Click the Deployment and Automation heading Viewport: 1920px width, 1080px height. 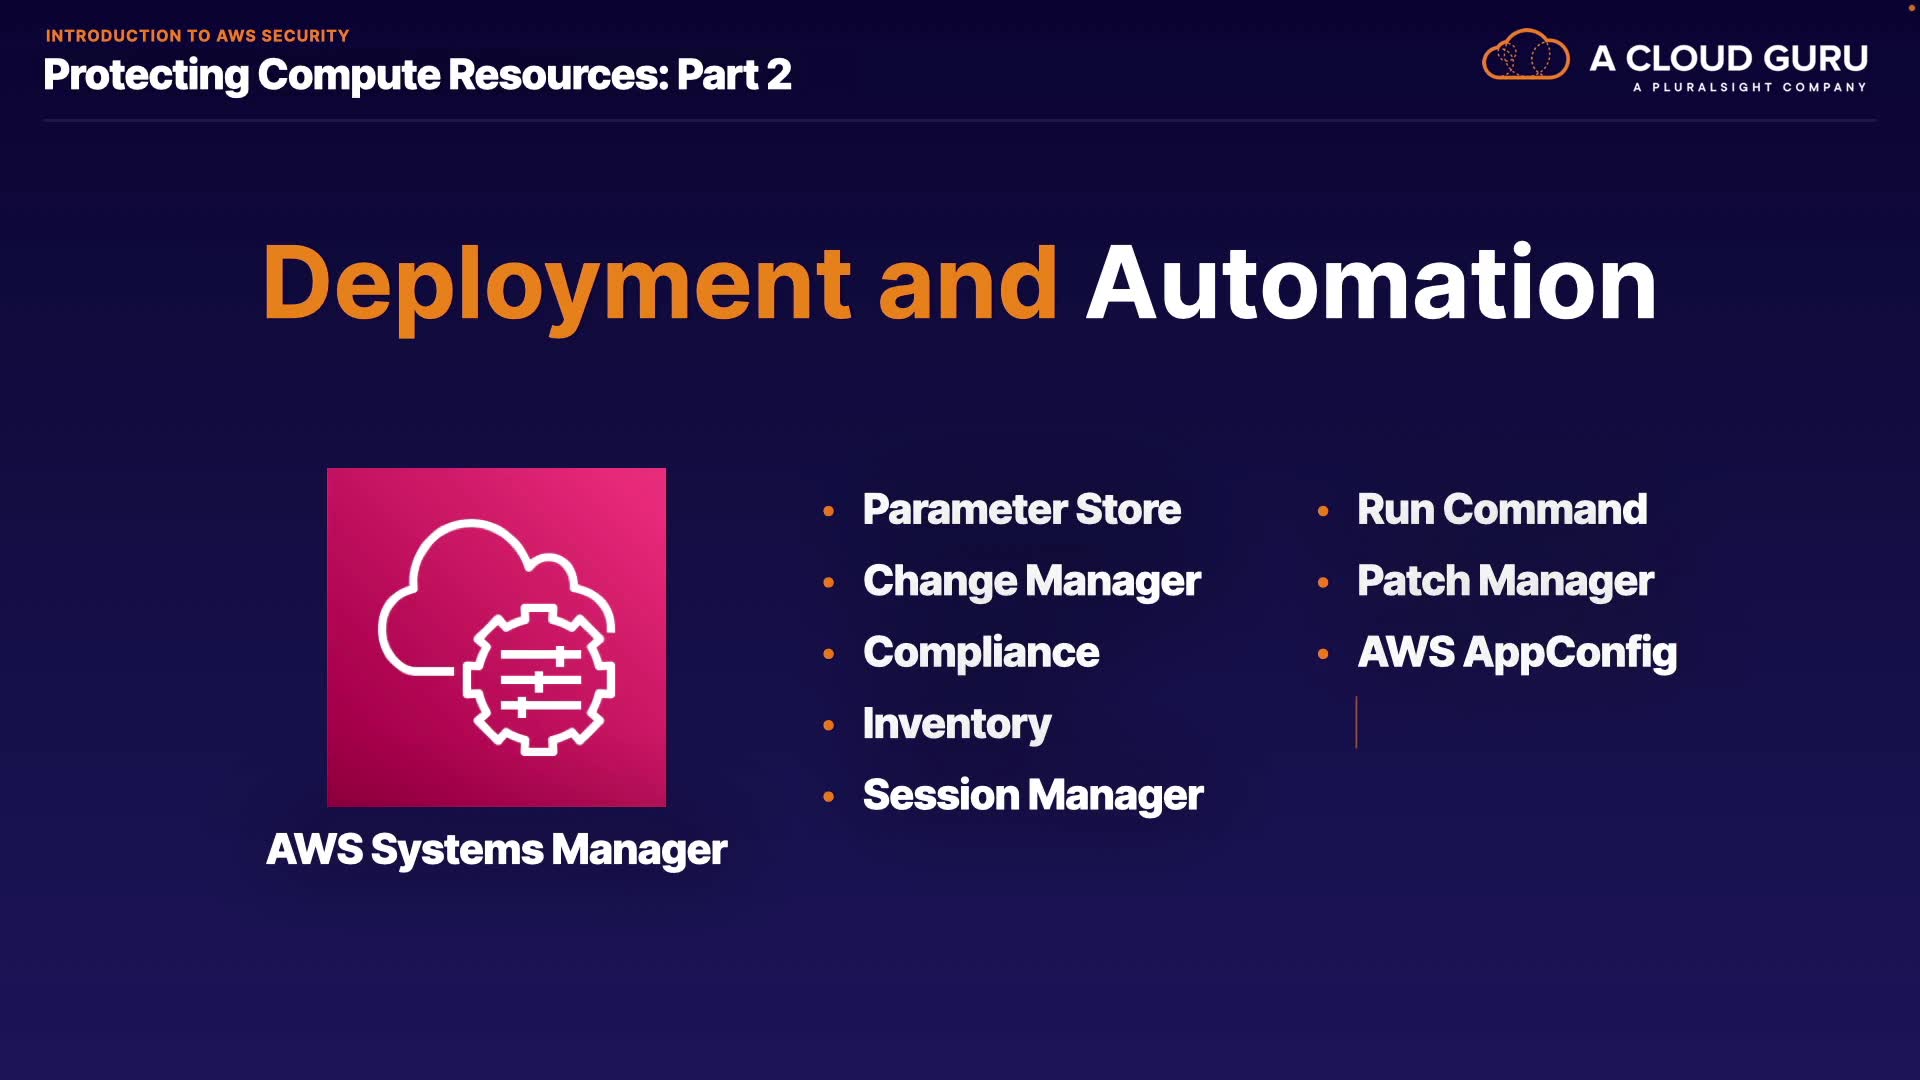[x=958, y=284]
